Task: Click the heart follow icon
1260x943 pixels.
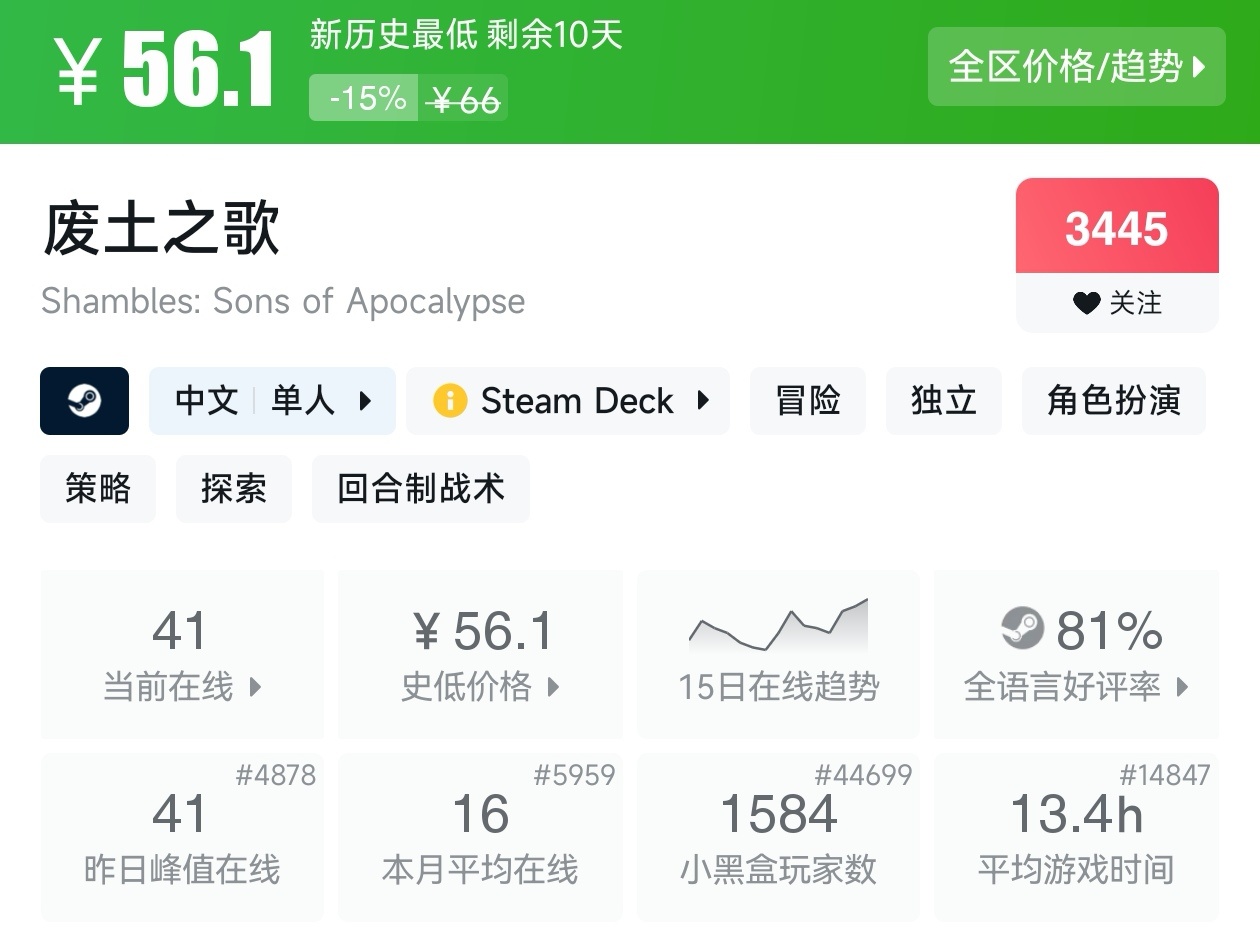Action: click(x=1086, y=303)
